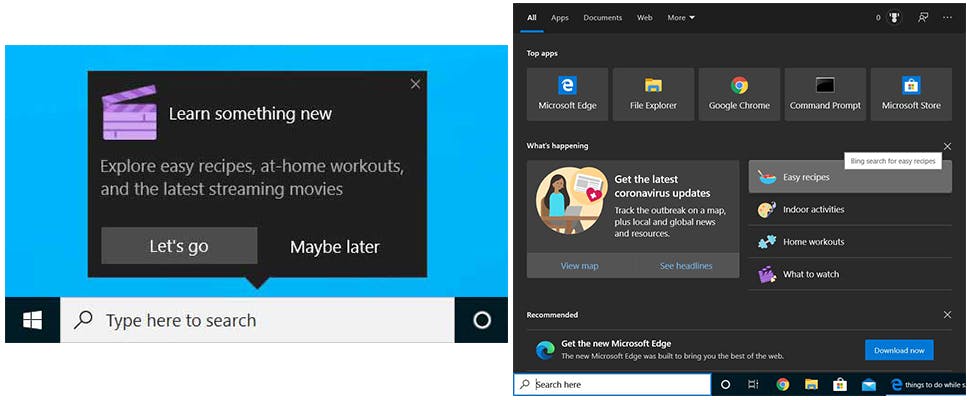Open the Mail app from the taskbar
The image size is (970, 400).
(869, 385)
